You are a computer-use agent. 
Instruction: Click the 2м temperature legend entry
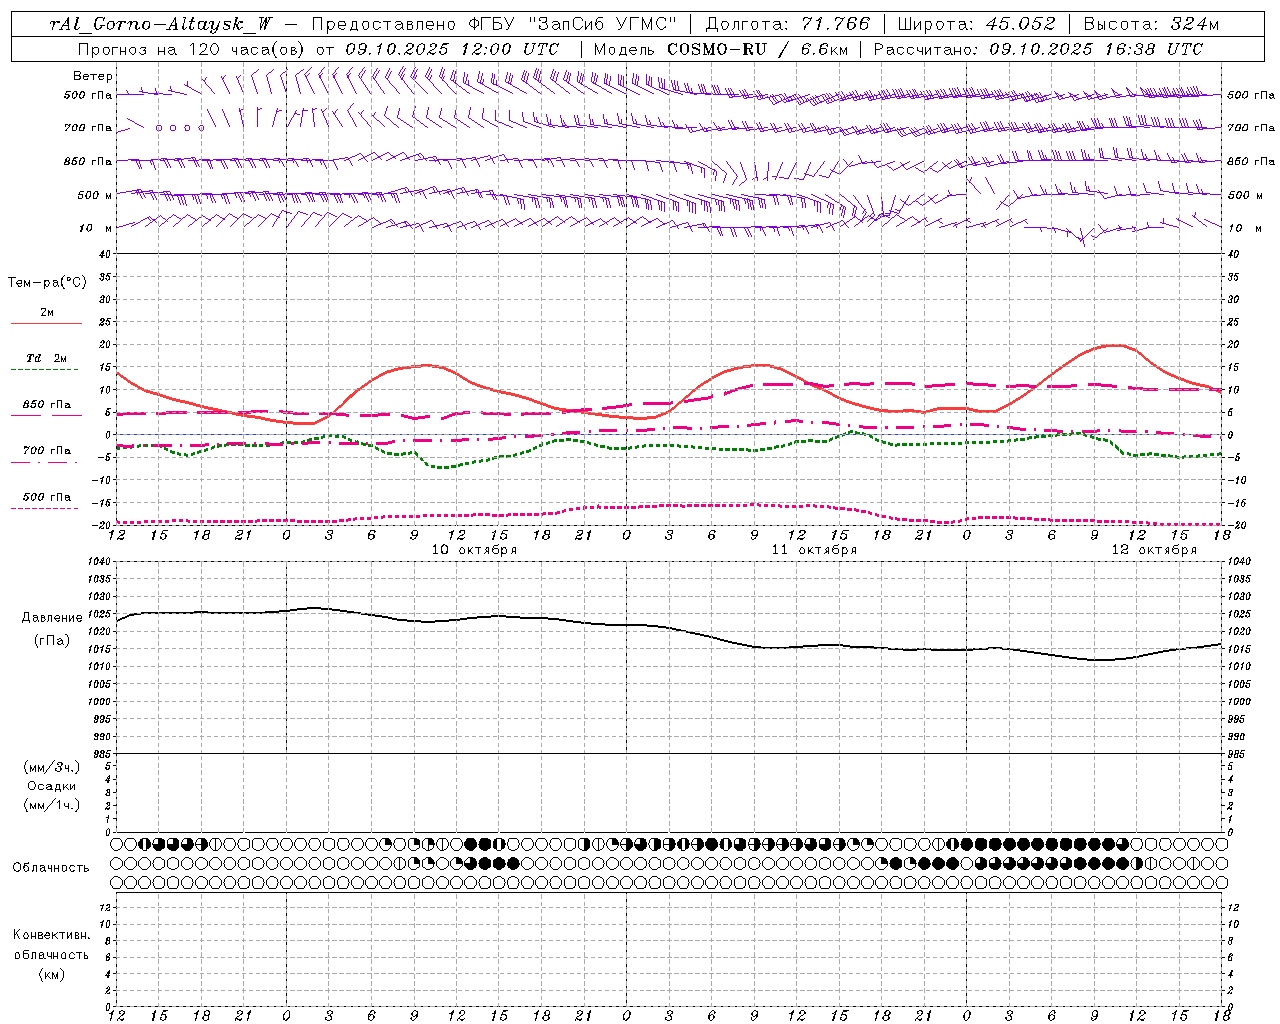click(47, 313)
